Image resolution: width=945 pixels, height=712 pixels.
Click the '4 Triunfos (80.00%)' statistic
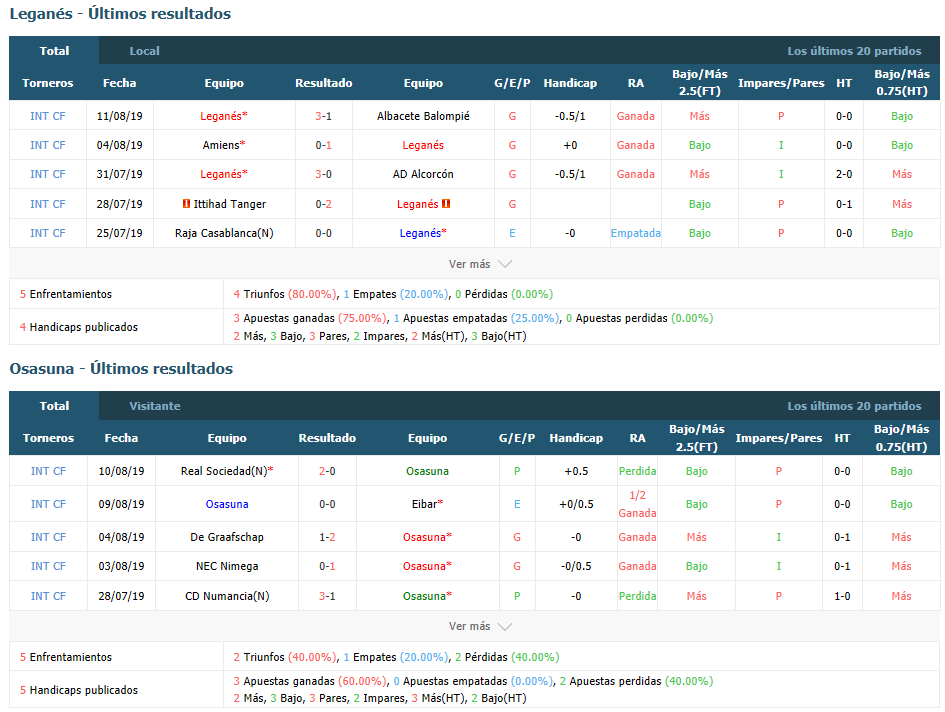point(285,294)
